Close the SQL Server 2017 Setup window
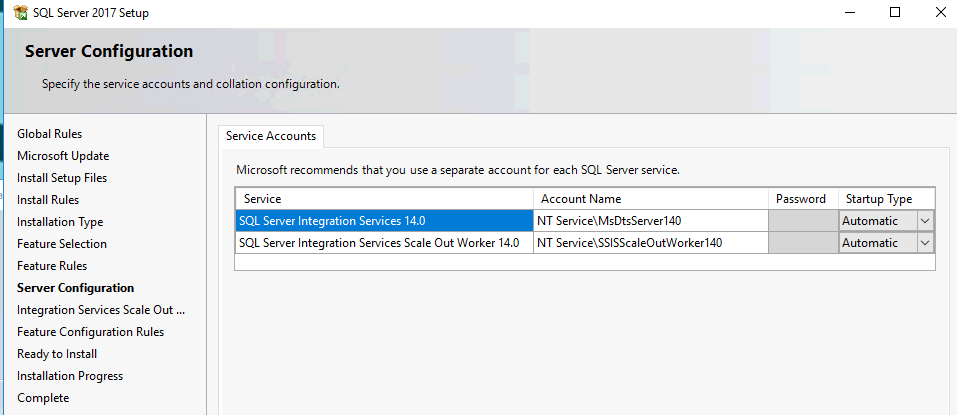The width and height of the screenshot is (957, 415). 941,12
